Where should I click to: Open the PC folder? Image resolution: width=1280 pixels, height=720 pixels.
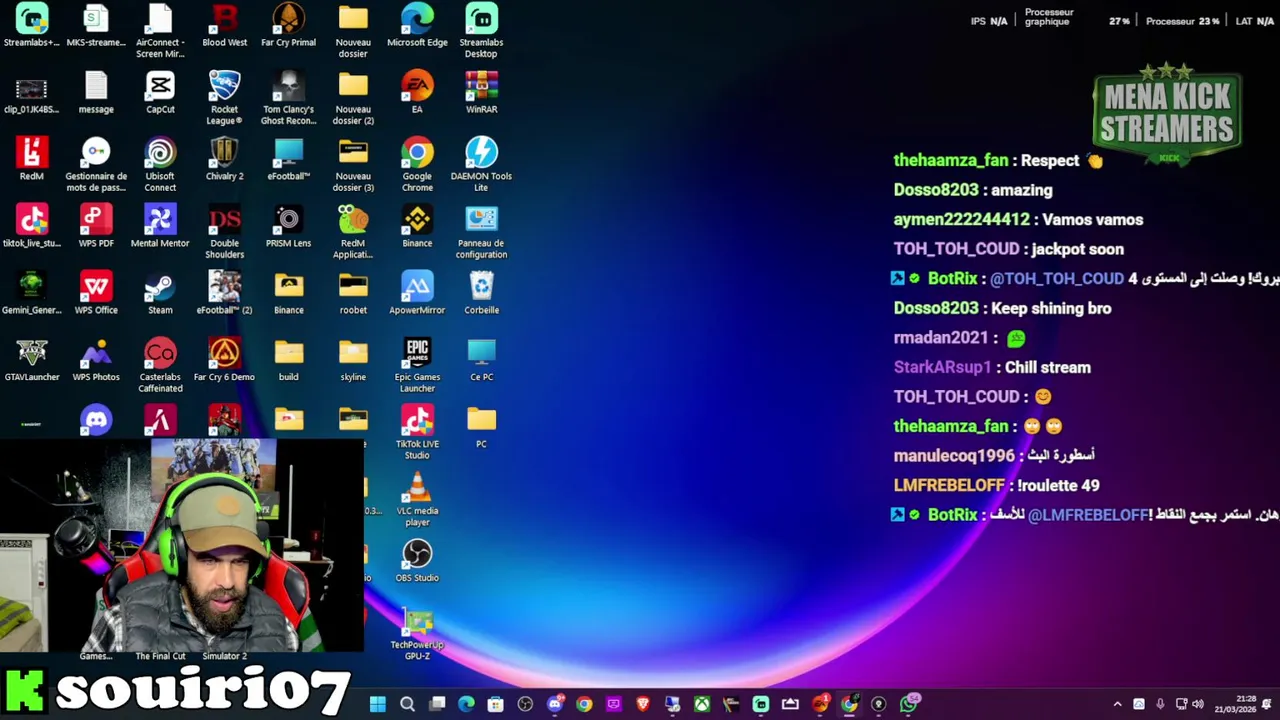click(x=481, y=428)
